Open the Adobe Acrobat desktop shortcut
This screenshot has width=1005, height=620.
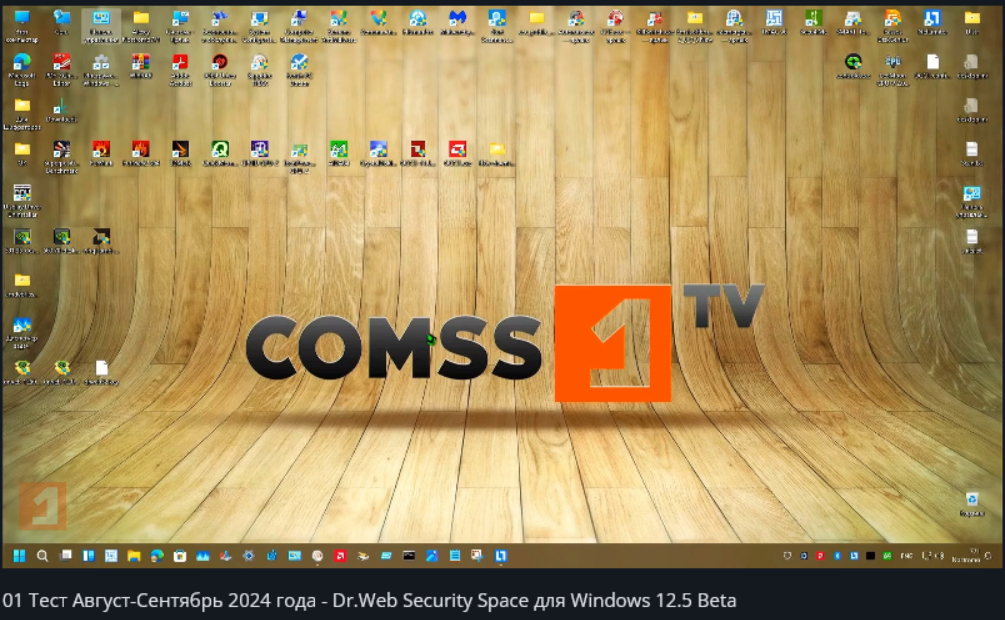pos(180,70)
